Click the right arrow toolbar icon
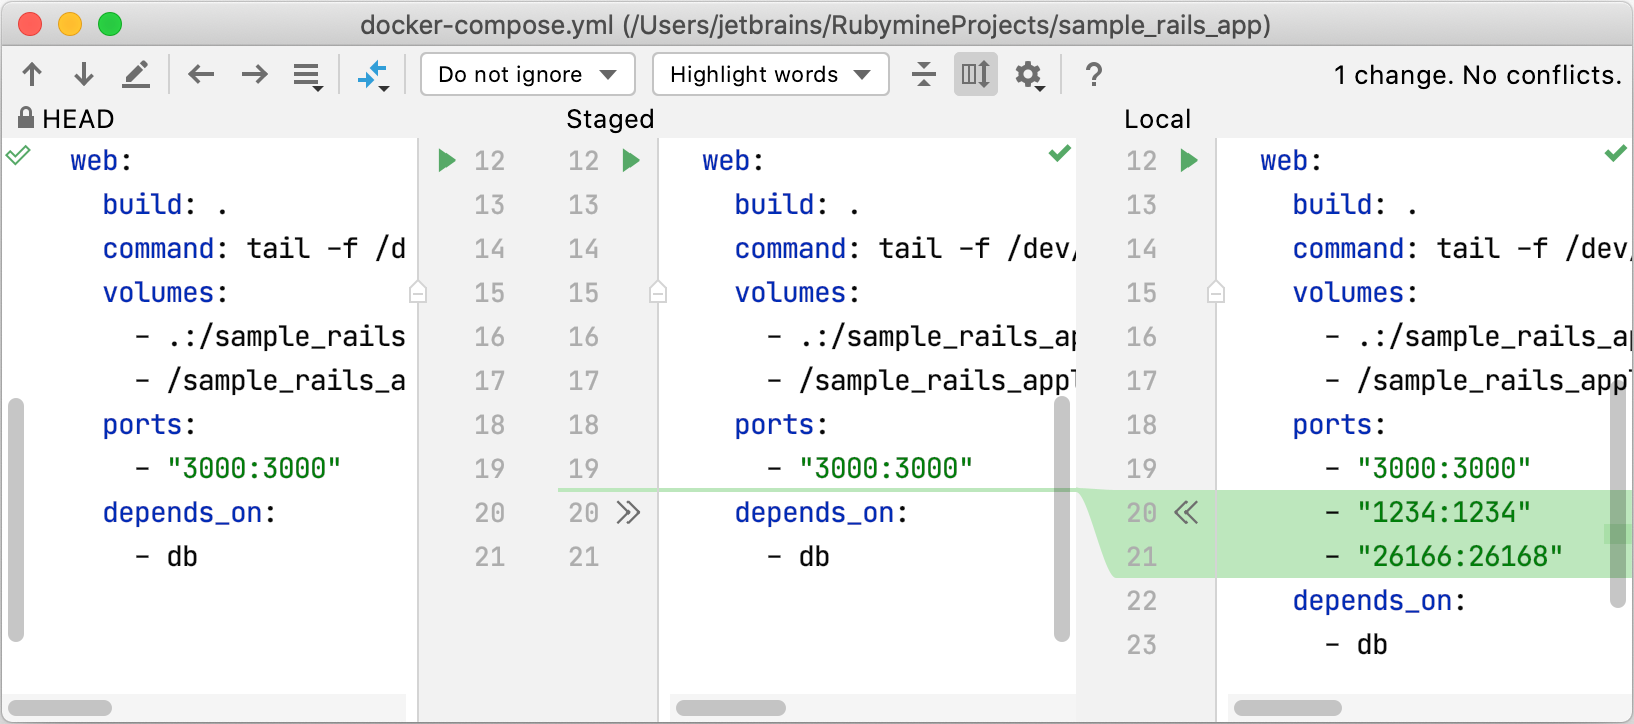This screenshot has width=1634, height=724. [x=255, y=74]
